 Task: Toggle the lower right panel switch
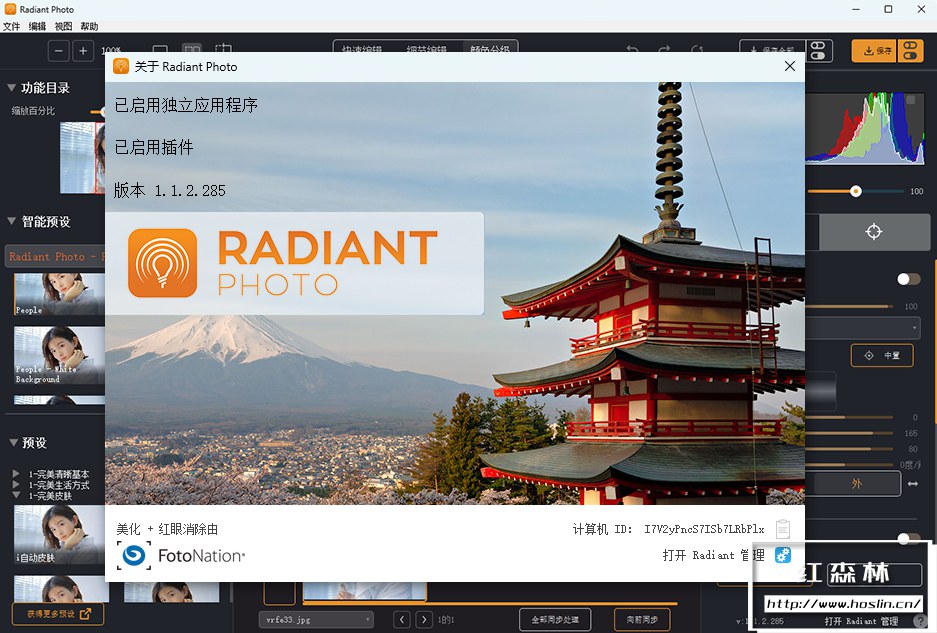908,538
